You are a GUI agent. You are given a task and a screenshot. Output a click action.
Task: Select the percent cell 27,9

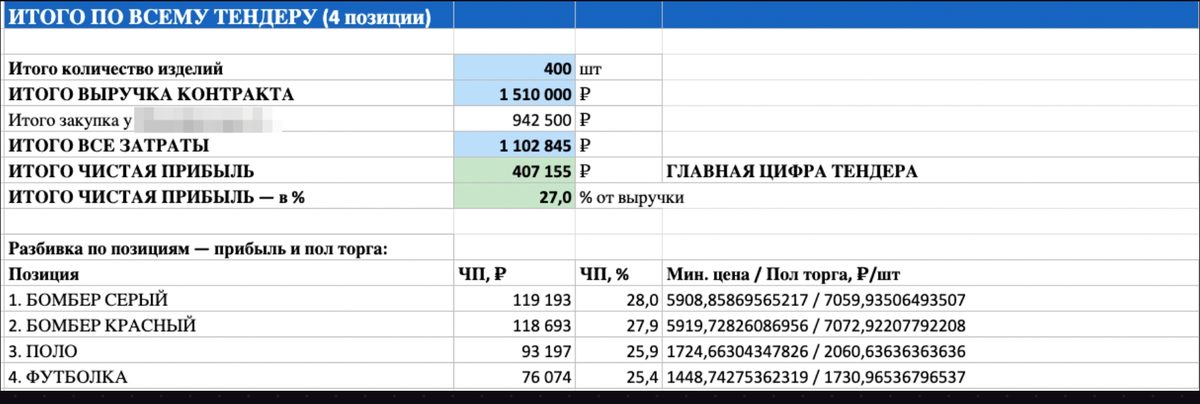click(618, 326)
